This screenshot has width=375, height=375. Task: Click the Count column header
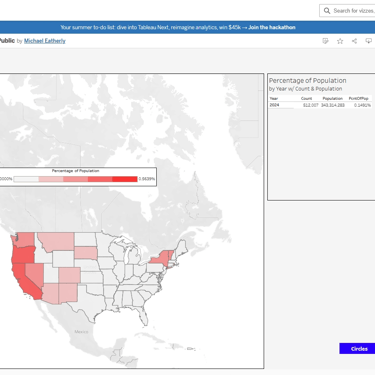306,98
